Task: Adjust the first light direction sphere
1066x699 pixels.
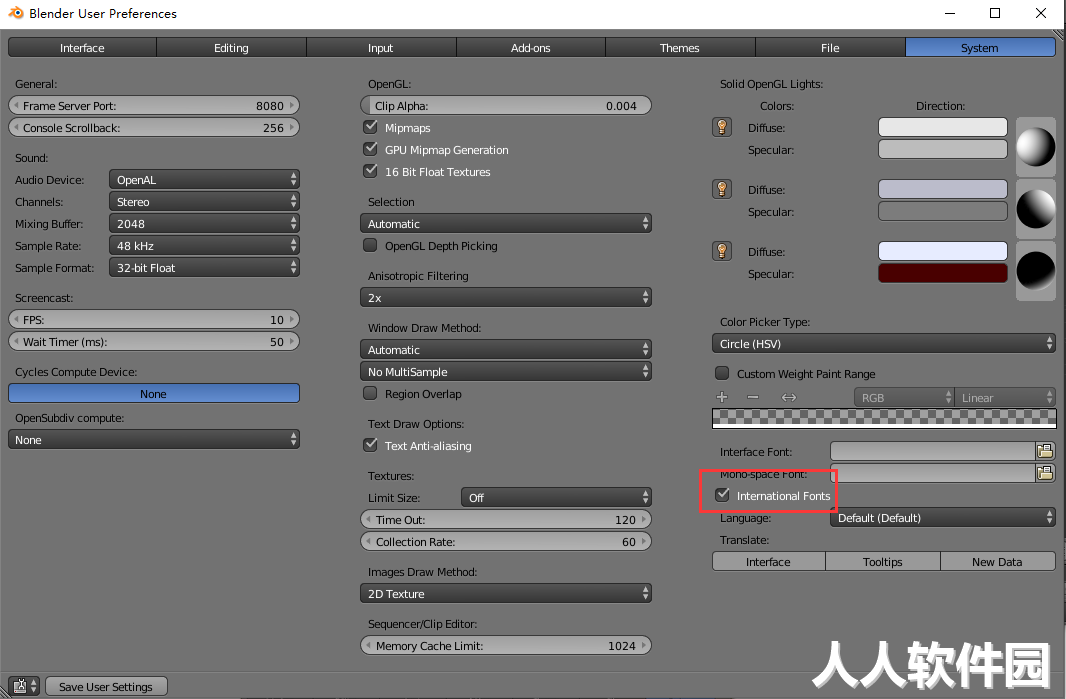Action: (x=1035, y=147)
